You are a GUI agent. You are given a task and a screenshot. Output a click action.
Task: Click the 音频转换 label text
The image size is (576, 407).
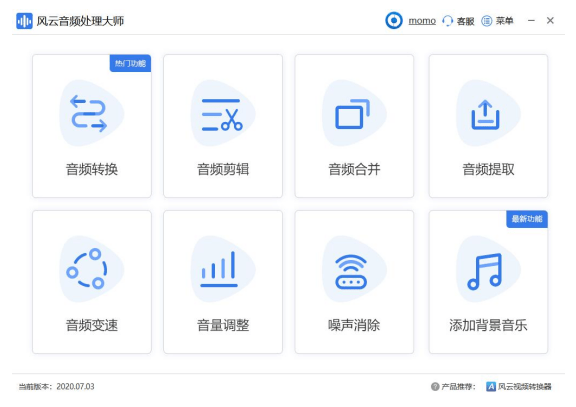point(92,169)
